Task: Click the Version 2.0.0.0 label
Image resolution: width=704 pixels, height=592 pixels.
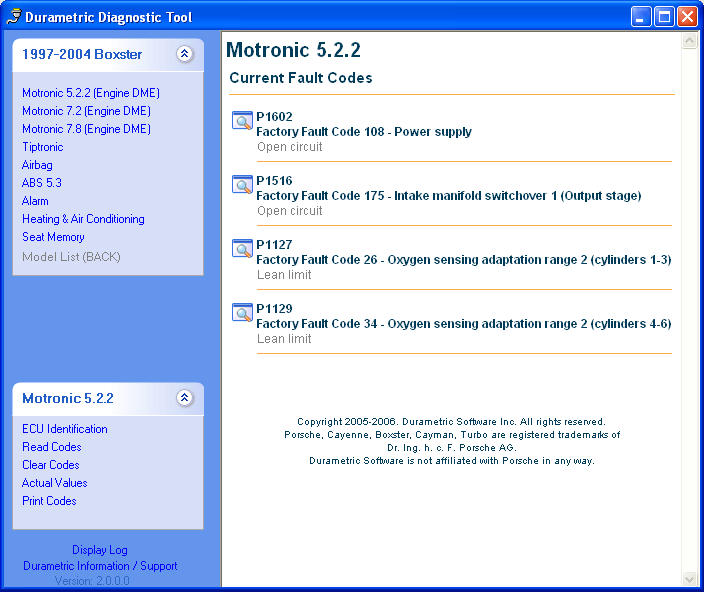Action: [x=92, y=581]
